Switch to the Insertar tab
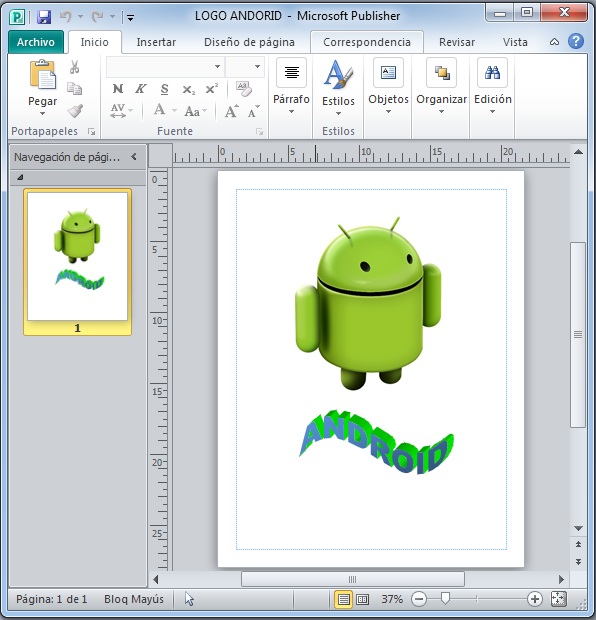The height and width of the screenshot is (620, 596). 156,42
